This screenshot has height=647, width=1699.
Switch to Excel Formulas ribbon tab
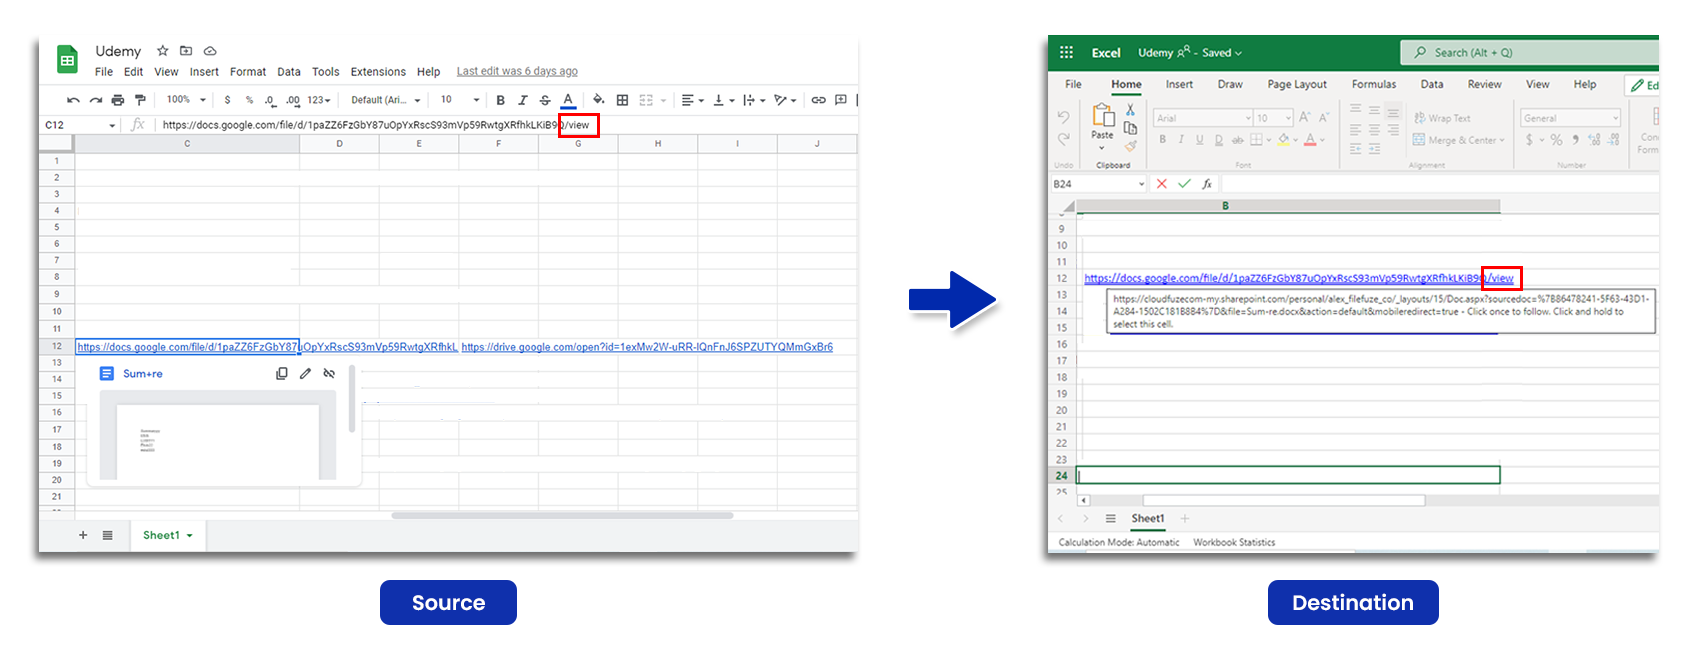[1374, 85]
